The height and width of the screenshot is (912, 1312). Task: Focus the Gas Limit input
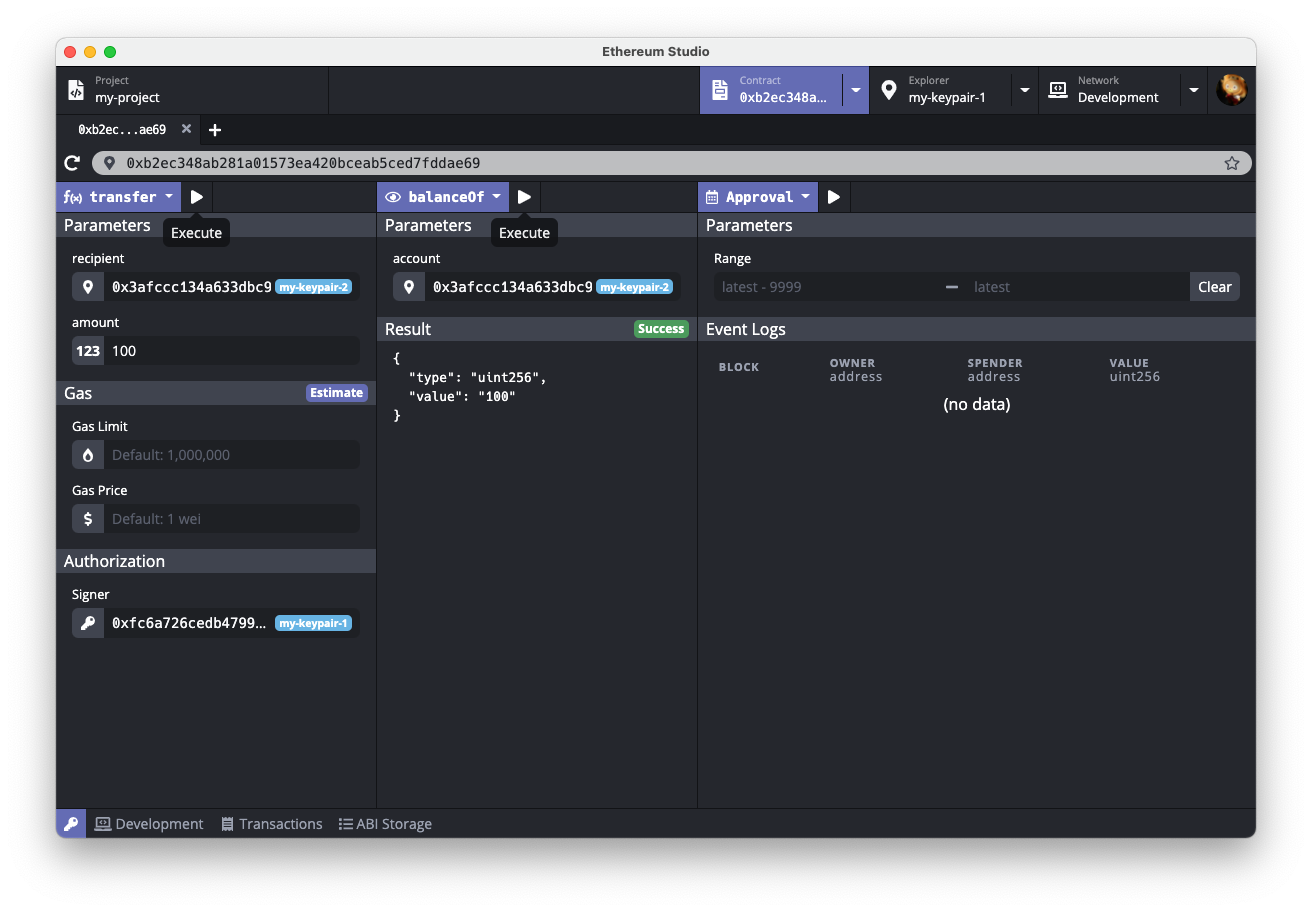pos(231,455)
